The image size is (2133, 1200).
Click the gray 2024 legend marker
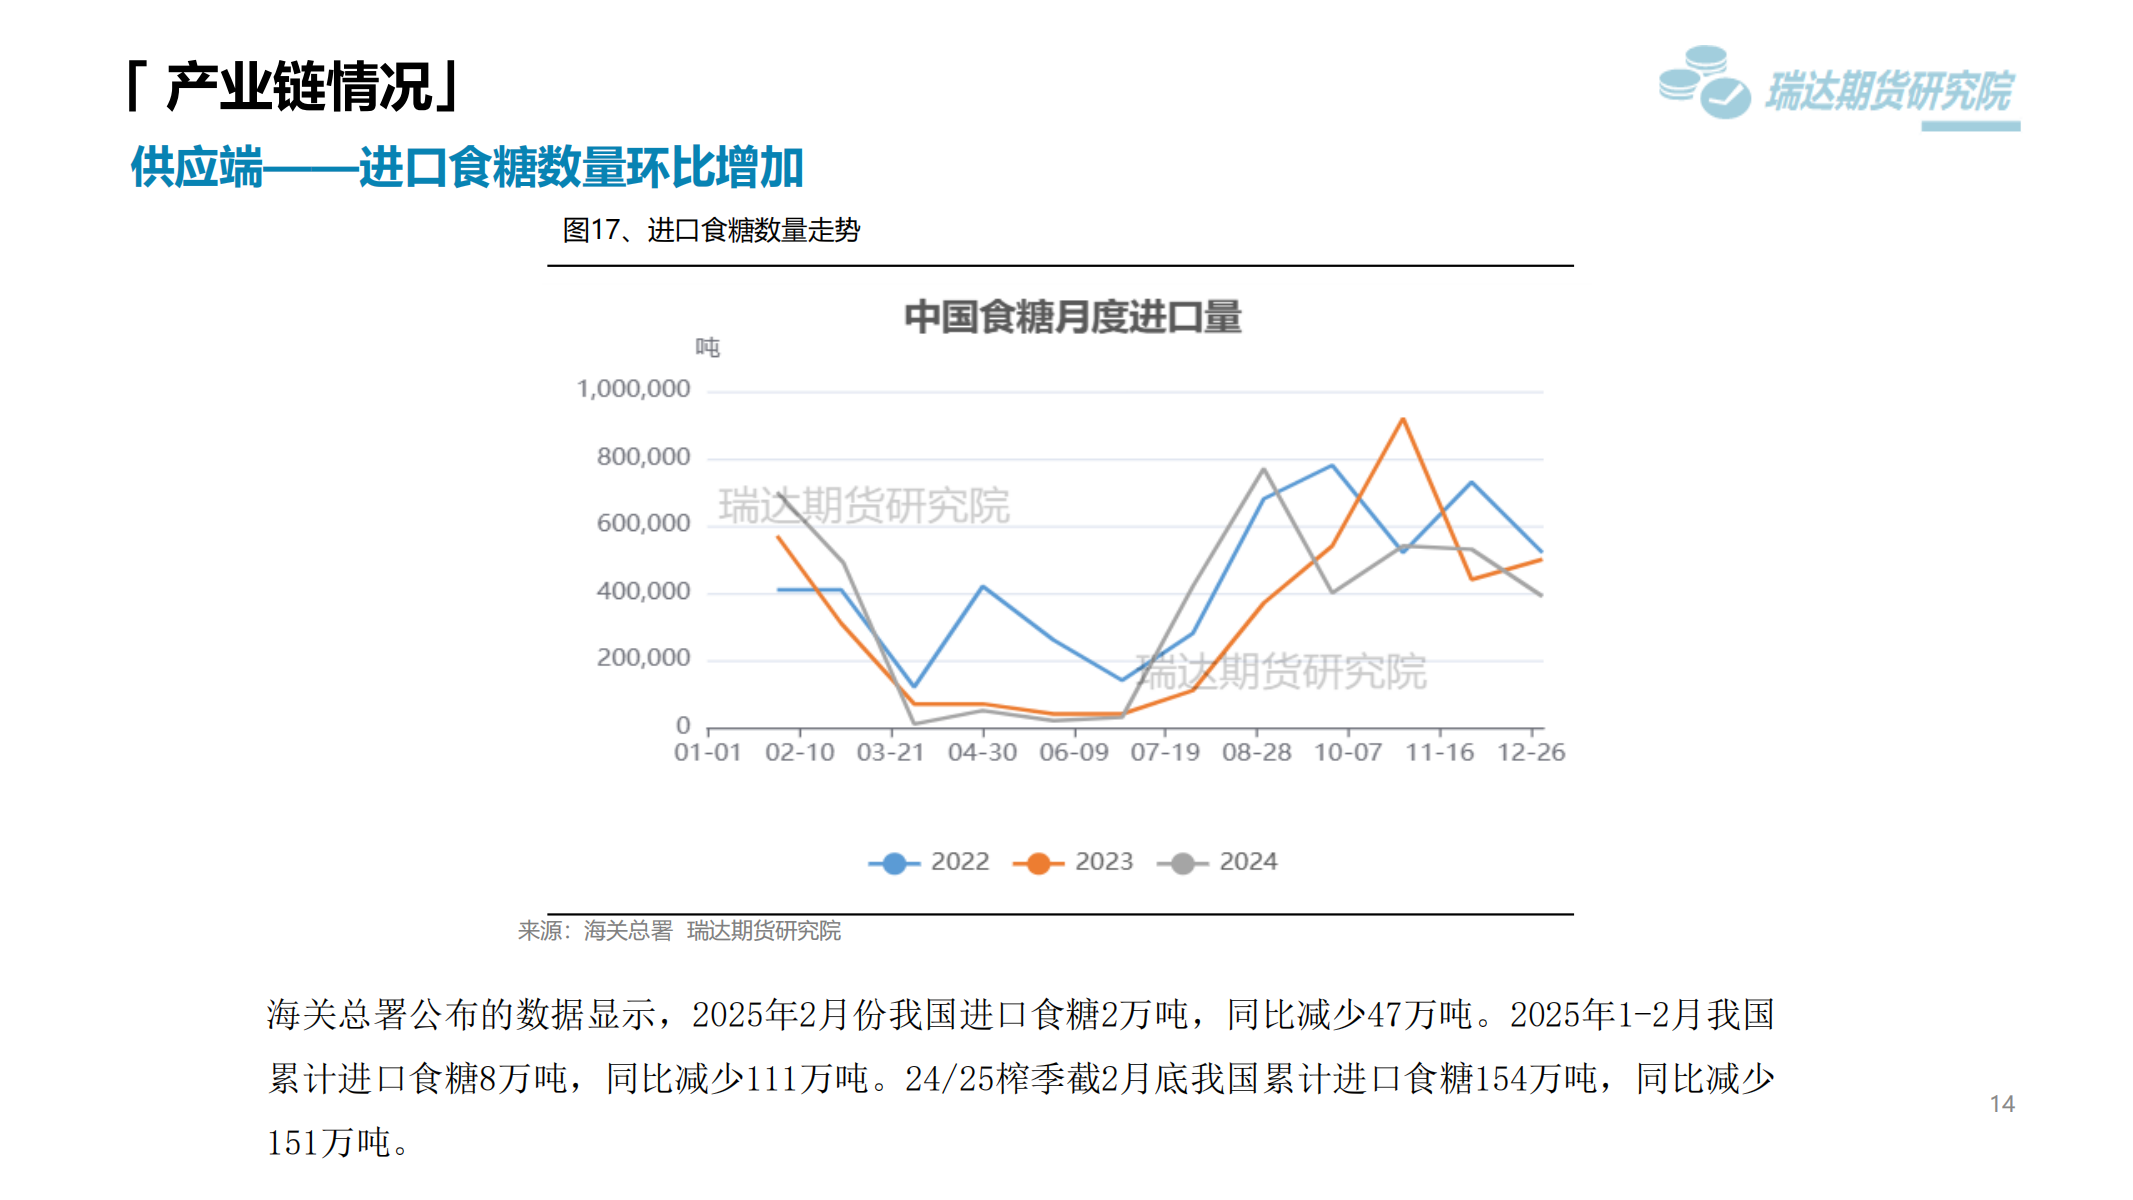click(x=1183, y=863)
